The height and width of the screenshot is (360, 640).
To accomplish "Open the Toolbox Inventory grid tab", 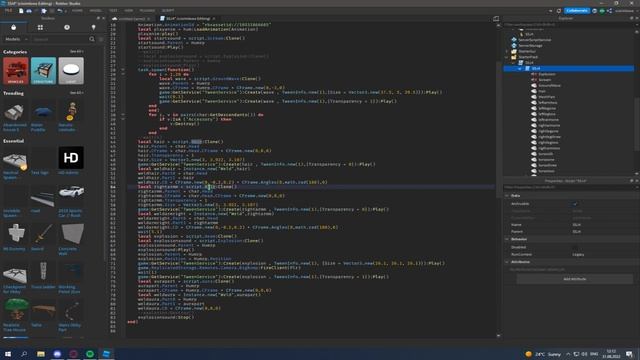I will [40, 27].
